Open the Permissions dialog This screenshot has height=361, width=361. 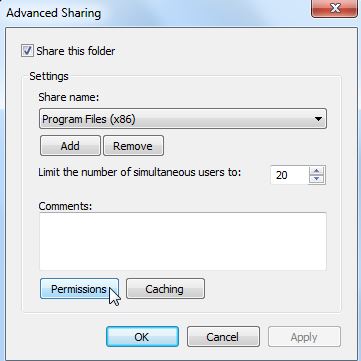(x=79, y=289)
